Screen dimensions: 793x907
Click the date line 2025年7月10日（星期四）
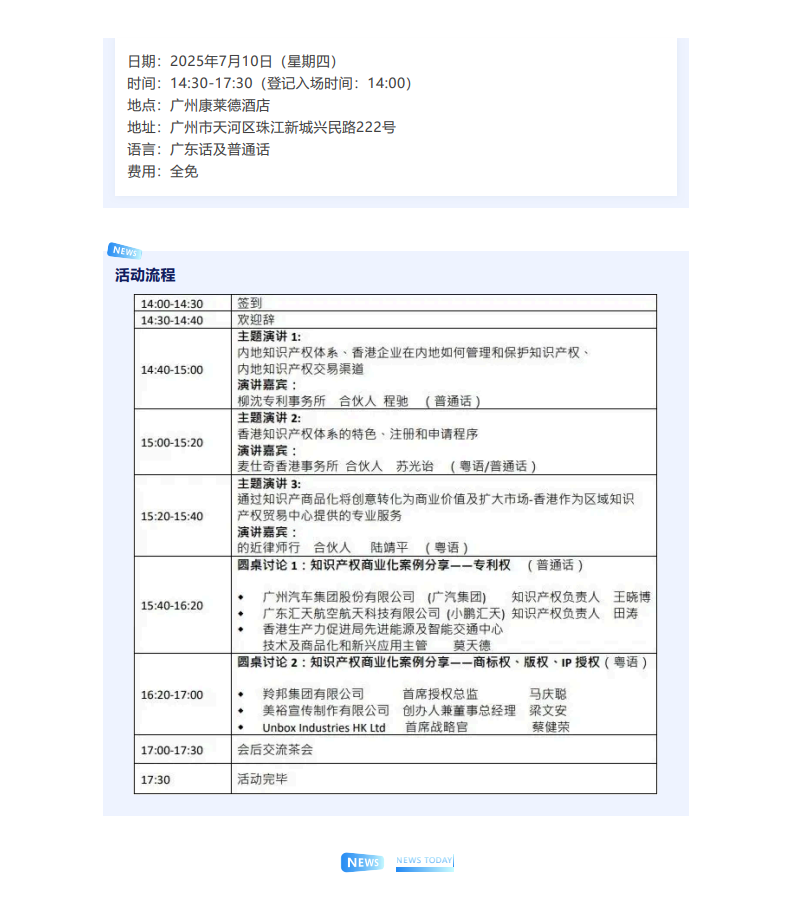point(233,61)
